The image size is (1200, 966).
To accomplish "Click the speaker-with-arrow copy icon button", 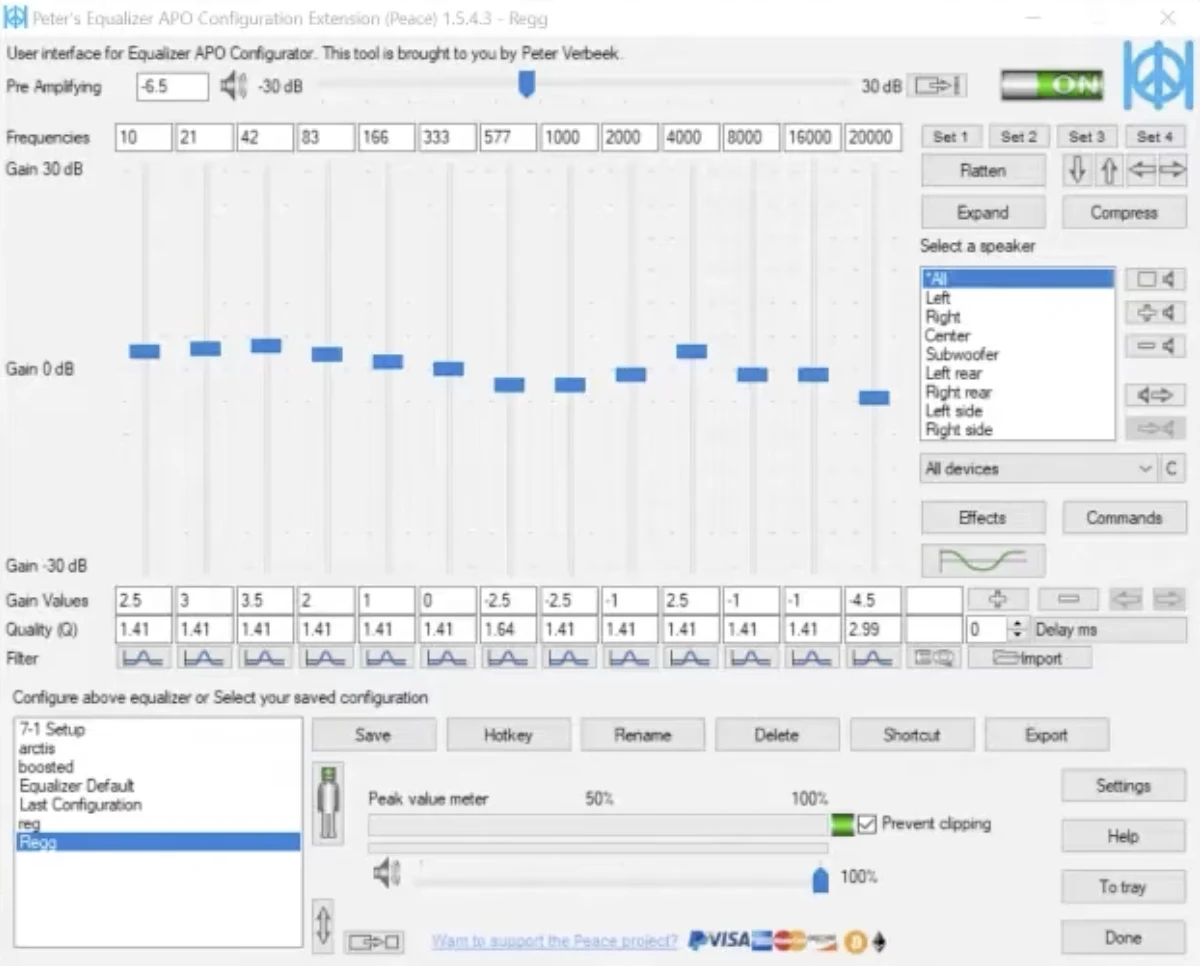I will pyautogui.click(x=1155, y=395).
